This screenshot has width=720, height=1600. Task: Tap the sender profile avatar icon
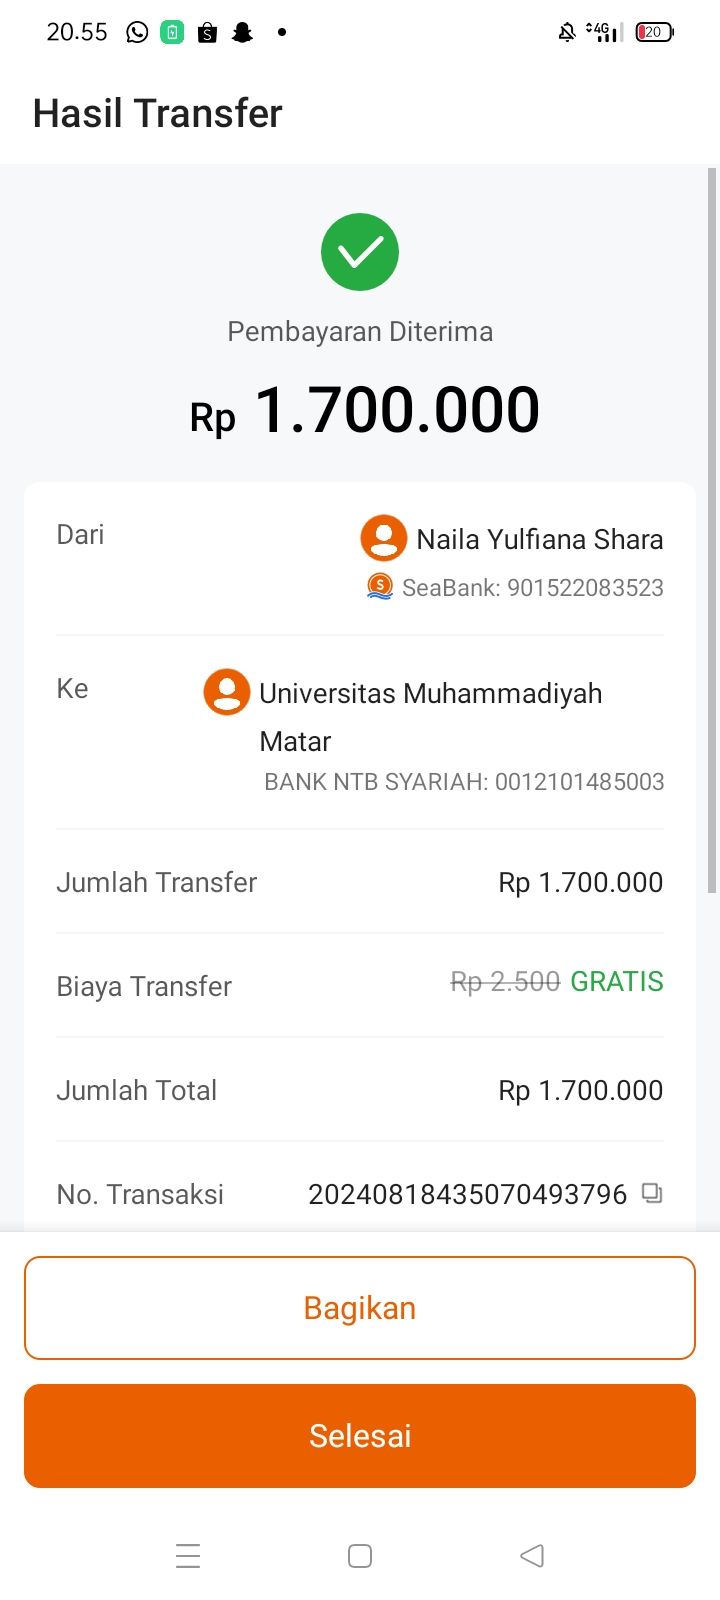coord(383,538)
